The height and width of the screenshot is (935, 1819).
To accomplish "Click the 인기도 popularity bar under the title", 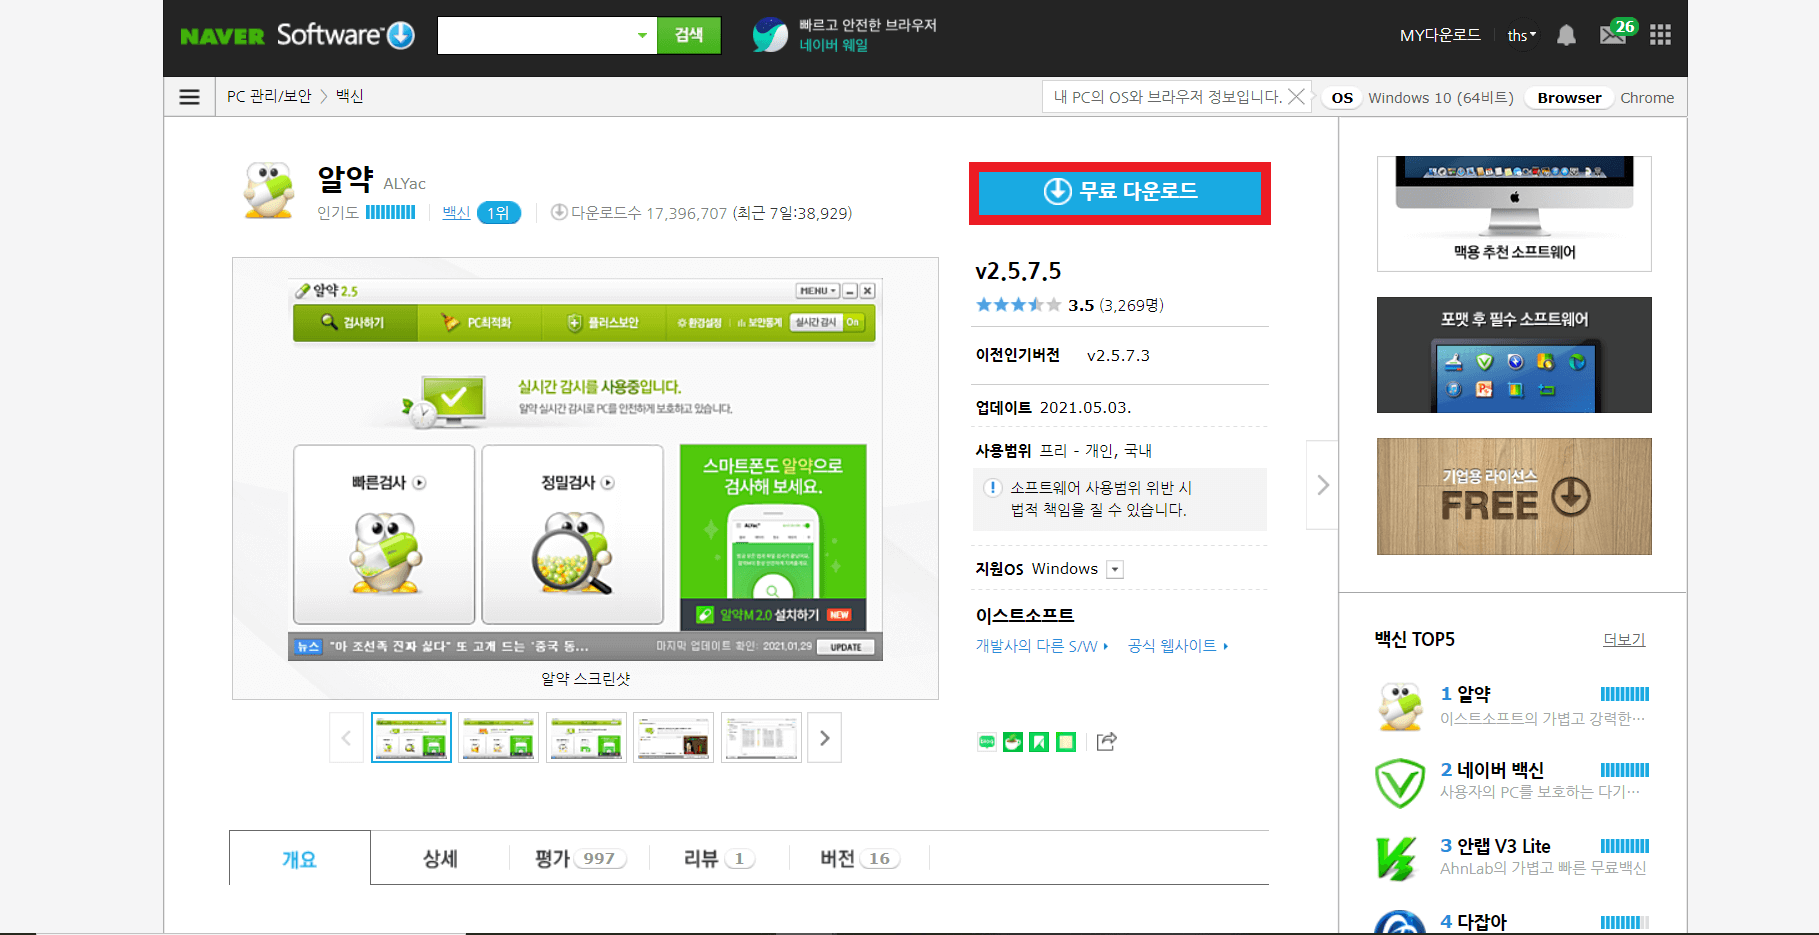I will coord(390,212).
